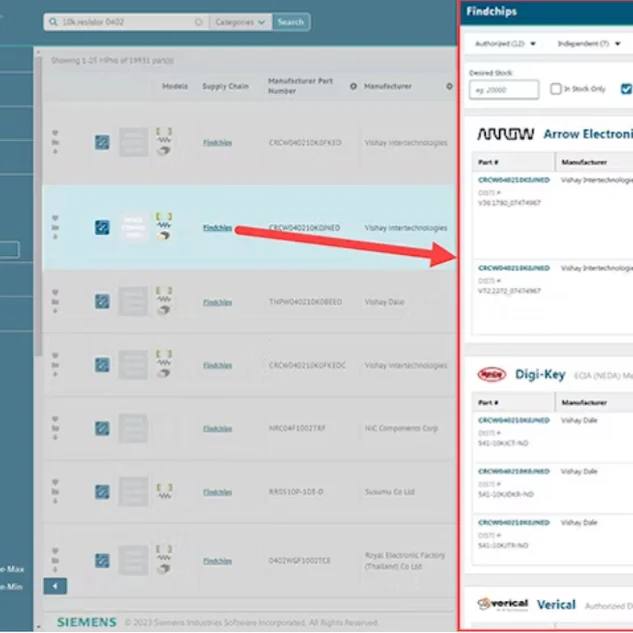Click the search magnifier icon in the search box
Screen dimensions: 633x633
point(53,22)
